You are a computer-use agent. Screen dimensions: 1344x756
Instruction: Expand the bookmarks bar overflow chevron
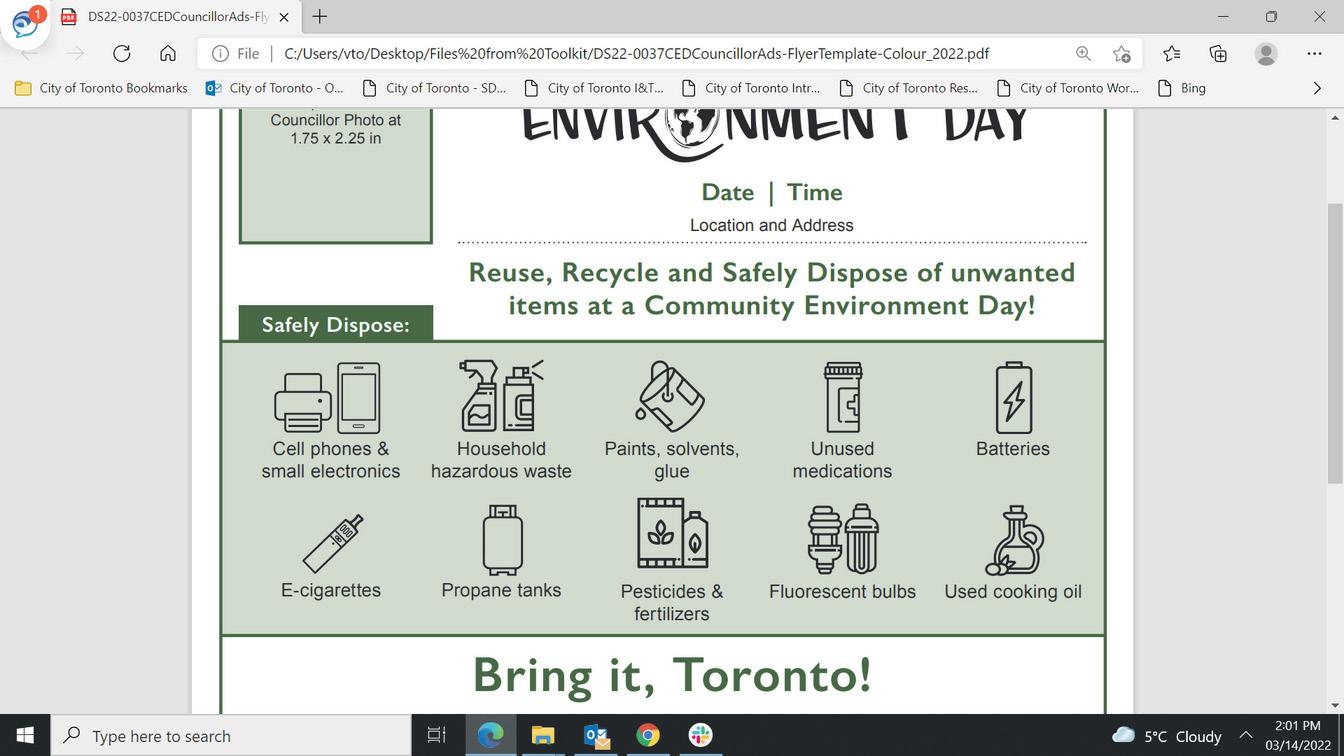point(1317,88)
